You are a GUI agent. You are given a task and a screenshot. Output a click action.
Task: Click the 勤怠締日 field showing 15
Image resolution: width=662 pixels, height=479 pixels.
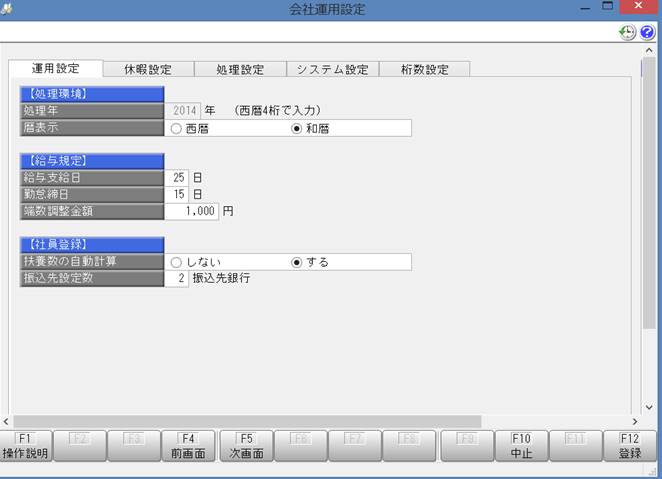[x=176, y=195]
